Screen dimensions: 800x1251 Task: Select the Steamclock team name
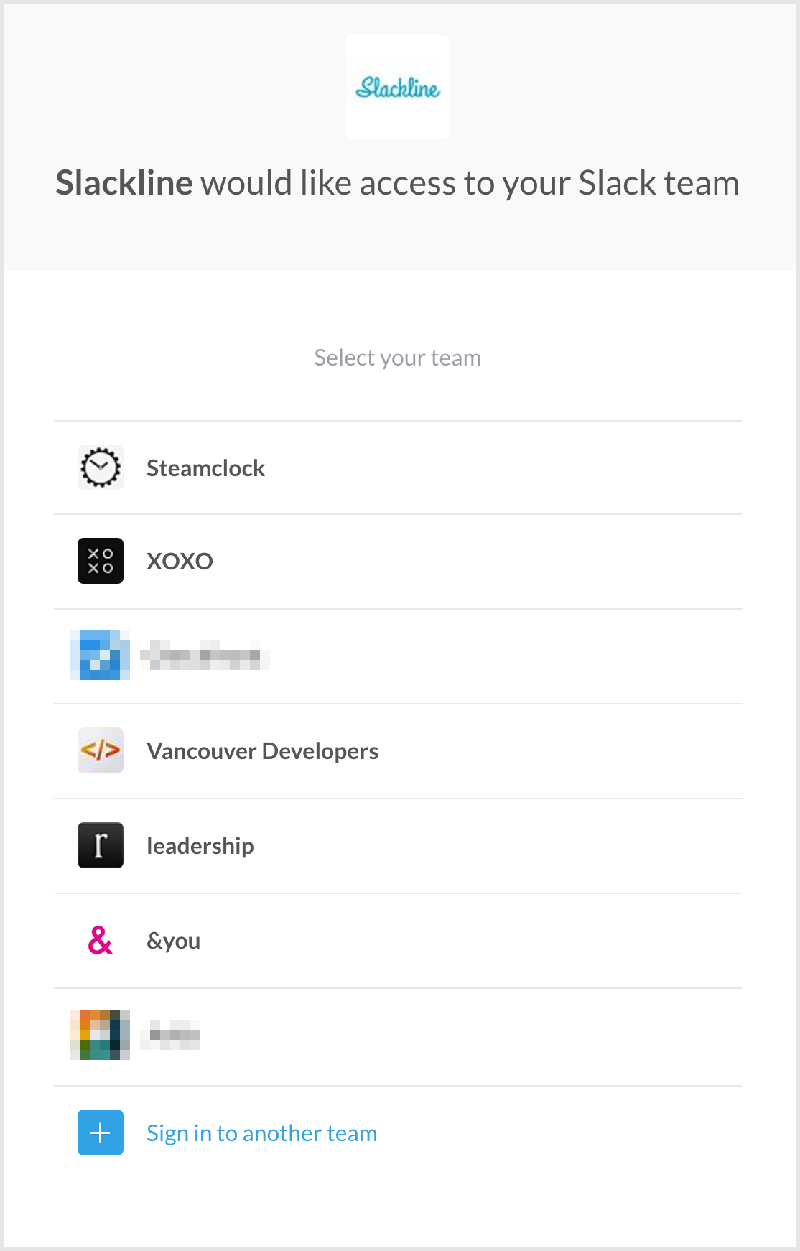(206, 468)
